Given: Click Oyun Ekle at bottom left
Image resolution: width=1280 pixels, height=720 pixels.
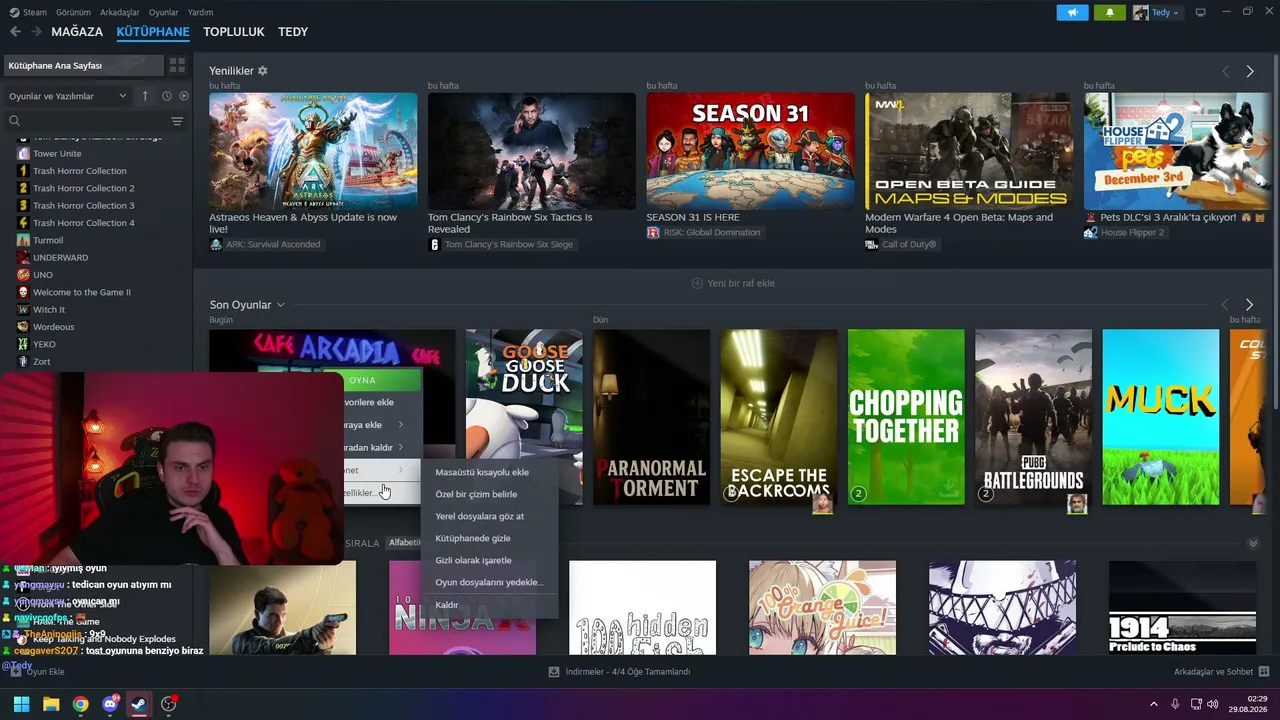Looking at the screenshot, I should click(x=38, y=672).
